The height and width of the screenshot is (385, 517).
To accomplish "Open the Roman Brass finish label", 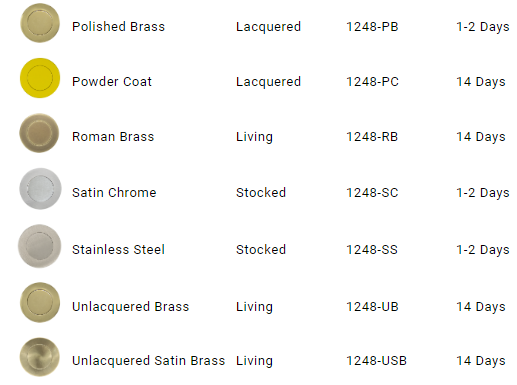I will 113,137.
